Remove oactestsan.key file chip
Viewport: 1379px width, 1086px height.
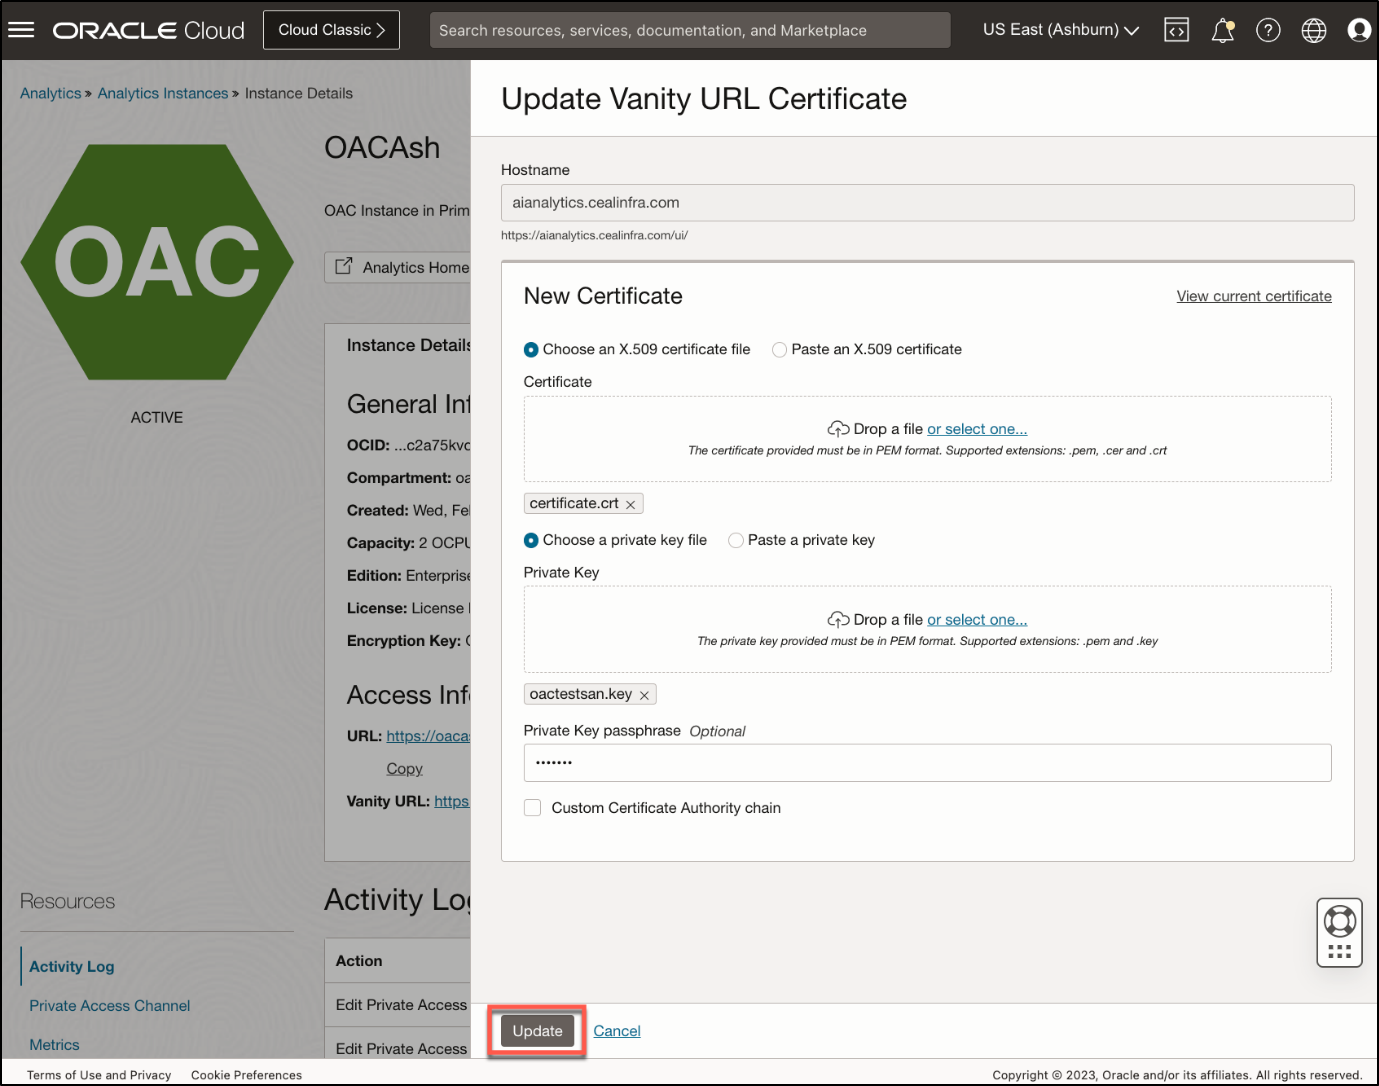pyautogui.click(x=644, y=695)
